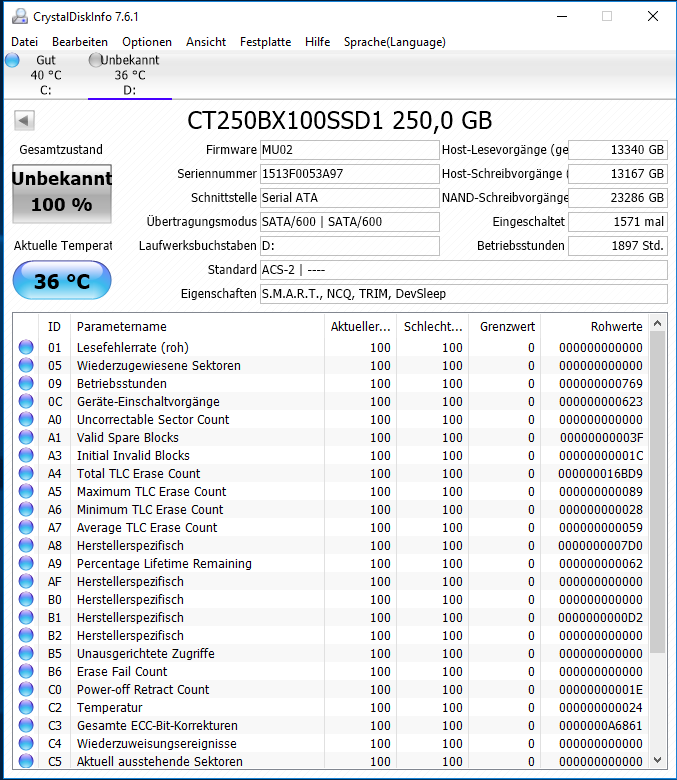Screen dimensions: 677x780
Task: Click the status orb for Maximum TLC Erase Count
Action: click(26, 491)
